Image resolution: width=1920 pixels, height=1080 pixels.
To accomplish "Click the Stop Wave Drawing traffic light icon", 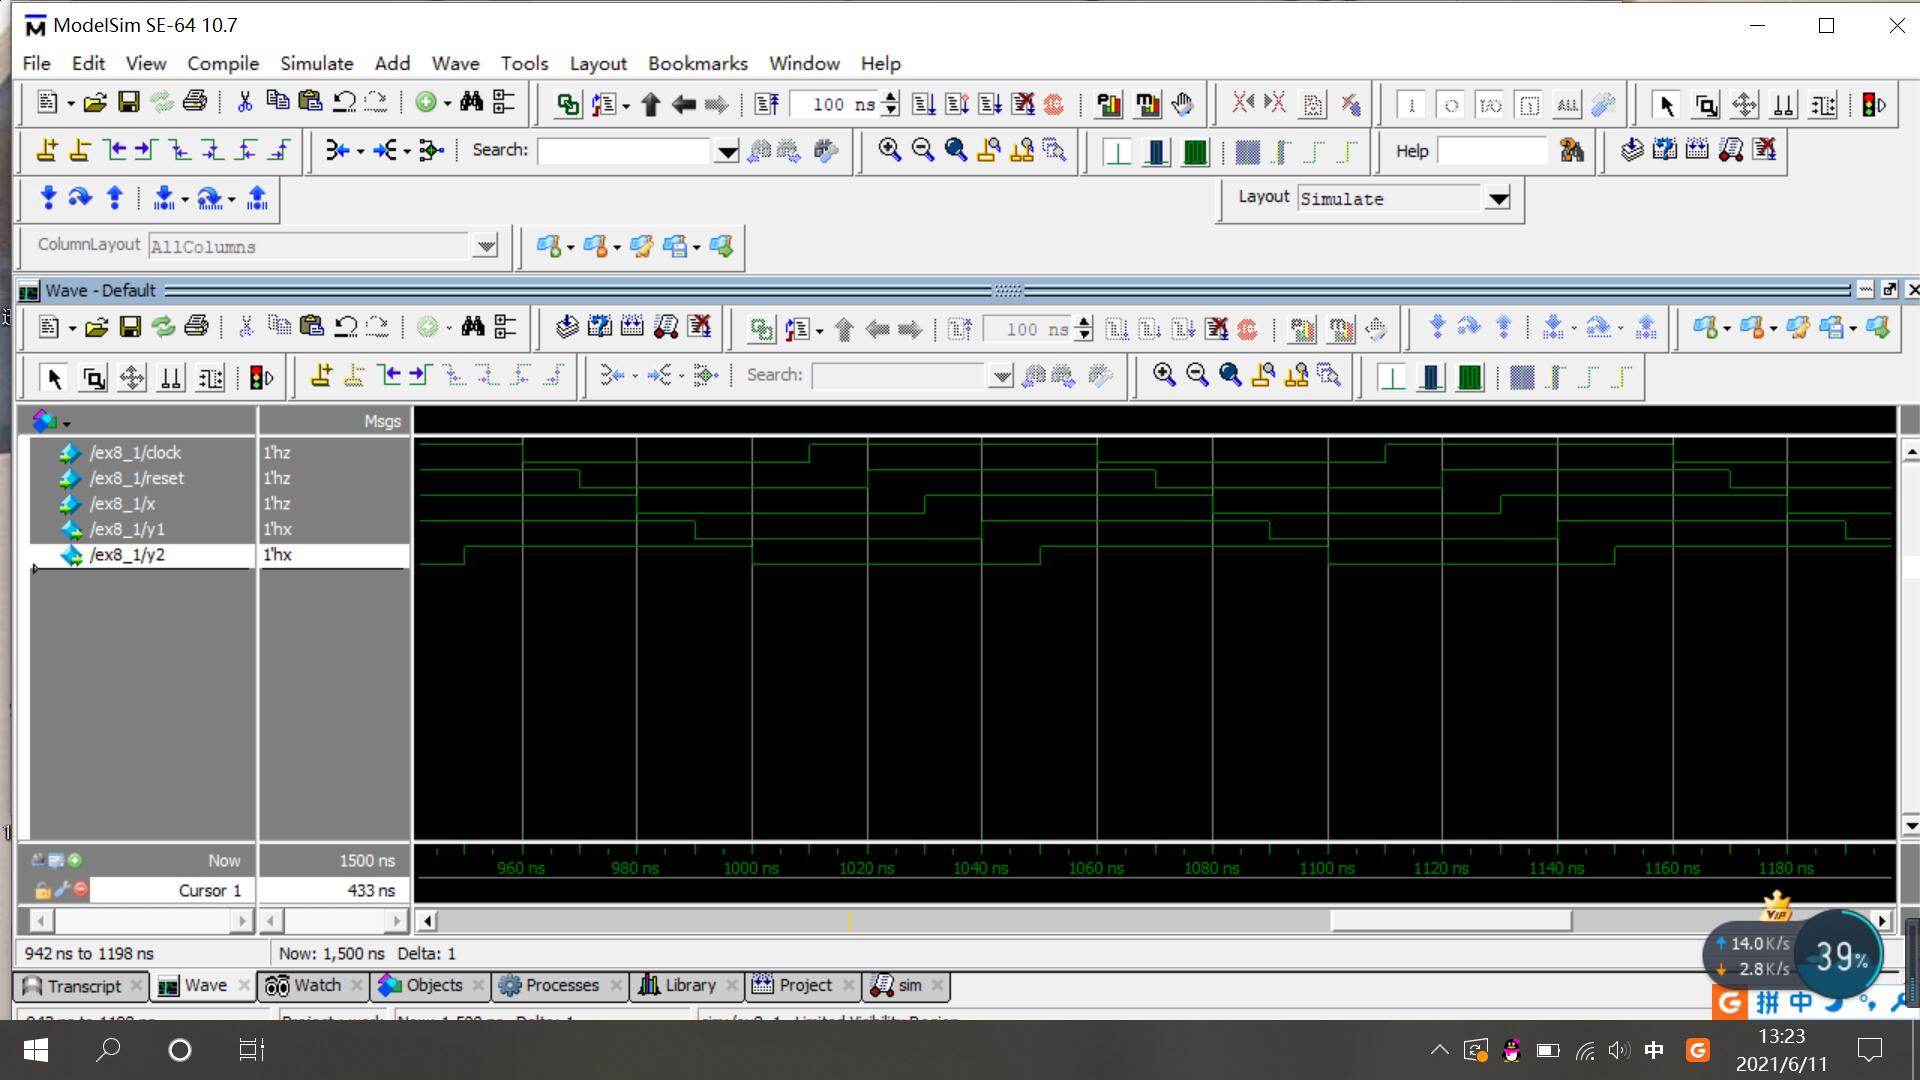I will [x=1873, y=104].
